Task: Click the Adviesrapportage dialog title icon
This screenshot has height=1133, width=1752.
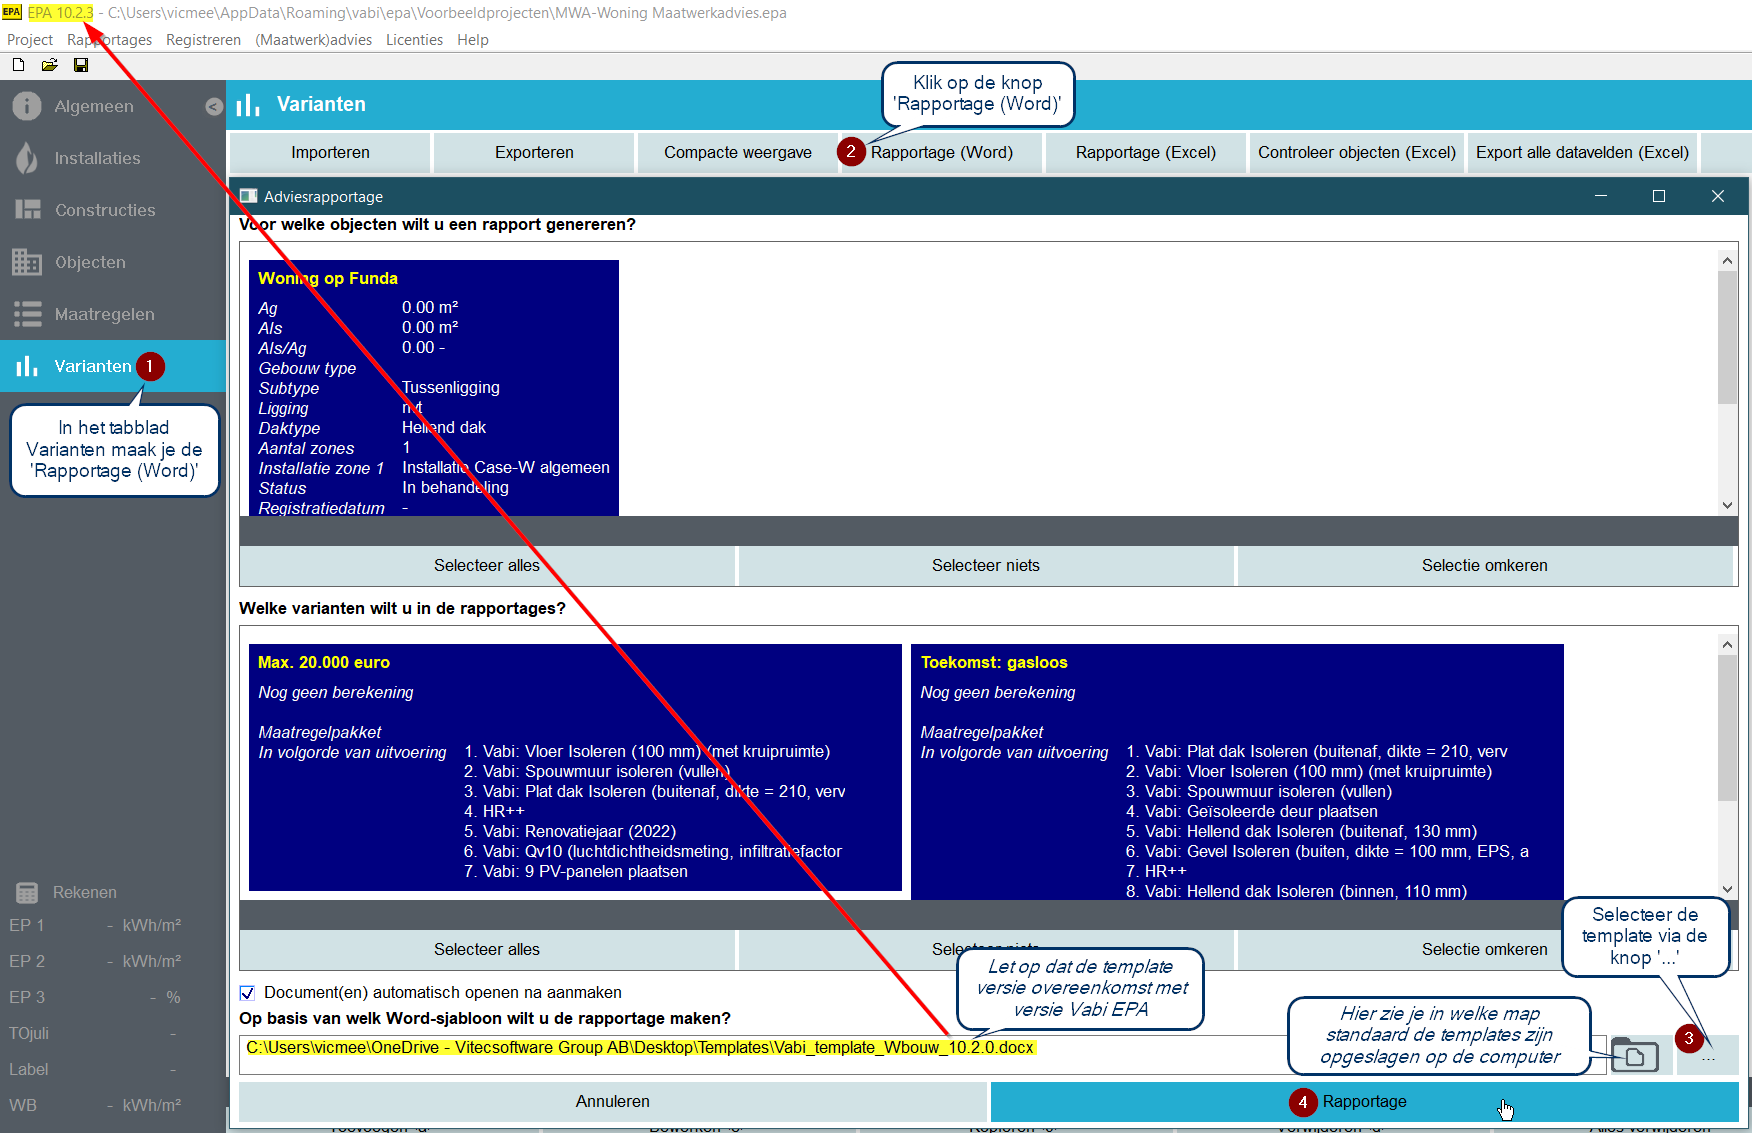Action: pyautogui.click(x=248, y=196)
